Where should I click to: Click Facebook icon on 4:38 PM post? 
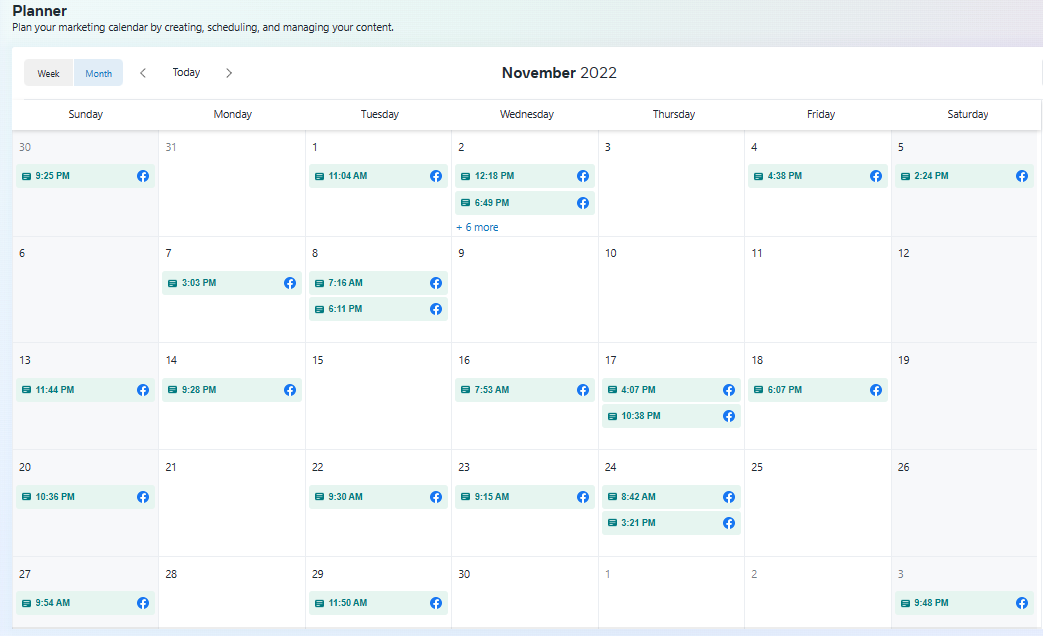[876, 176]
